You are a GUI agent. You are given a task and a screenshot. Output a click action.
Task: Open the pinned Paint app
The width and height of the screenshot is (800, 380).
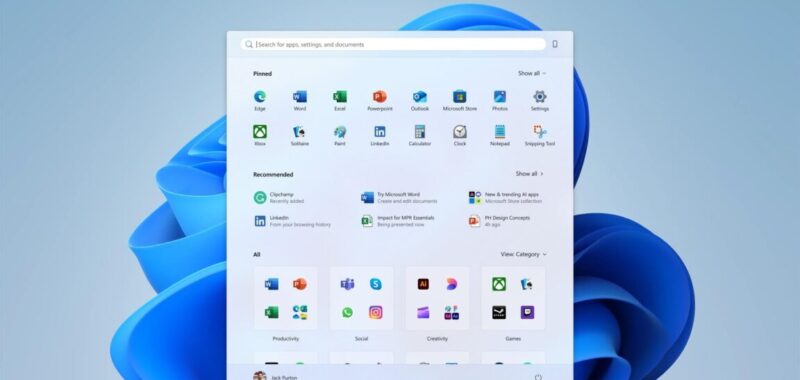(x=340, y=135)
